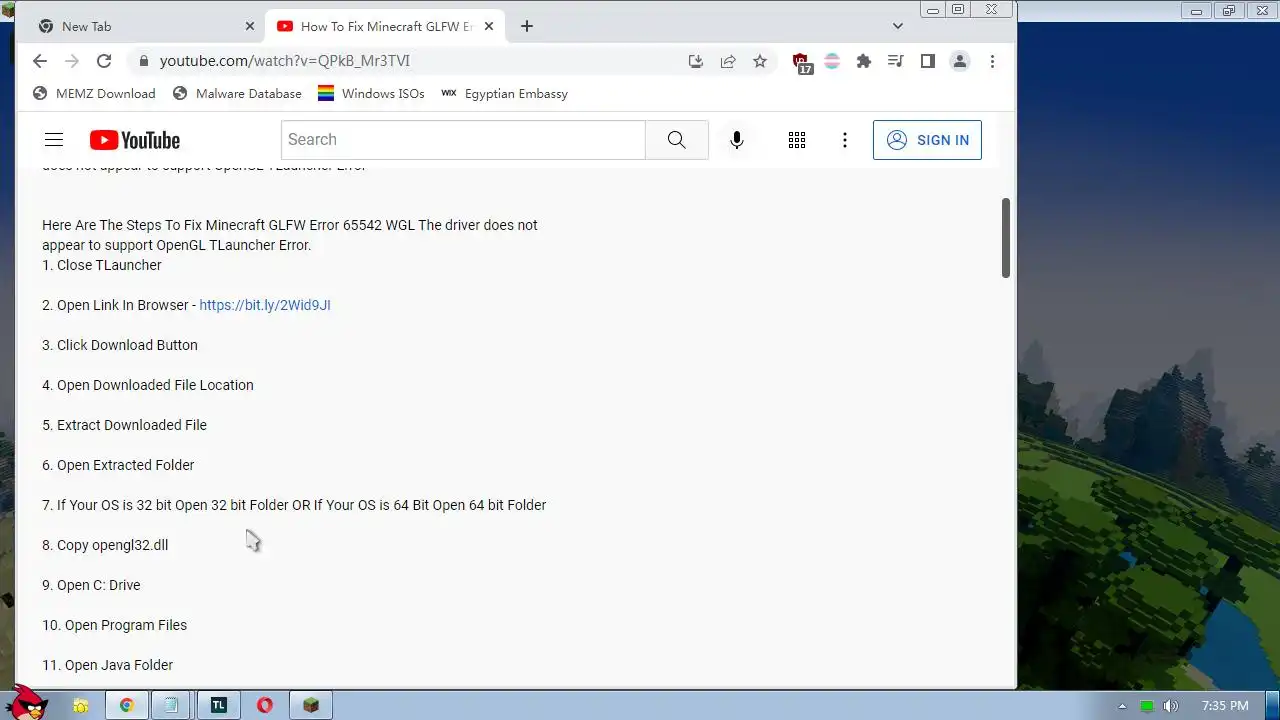Click '6. Open Extracted Folder' text
The height and width of the screenshot is (720, 1280).
pyautogui.click(x=118, y=465)
